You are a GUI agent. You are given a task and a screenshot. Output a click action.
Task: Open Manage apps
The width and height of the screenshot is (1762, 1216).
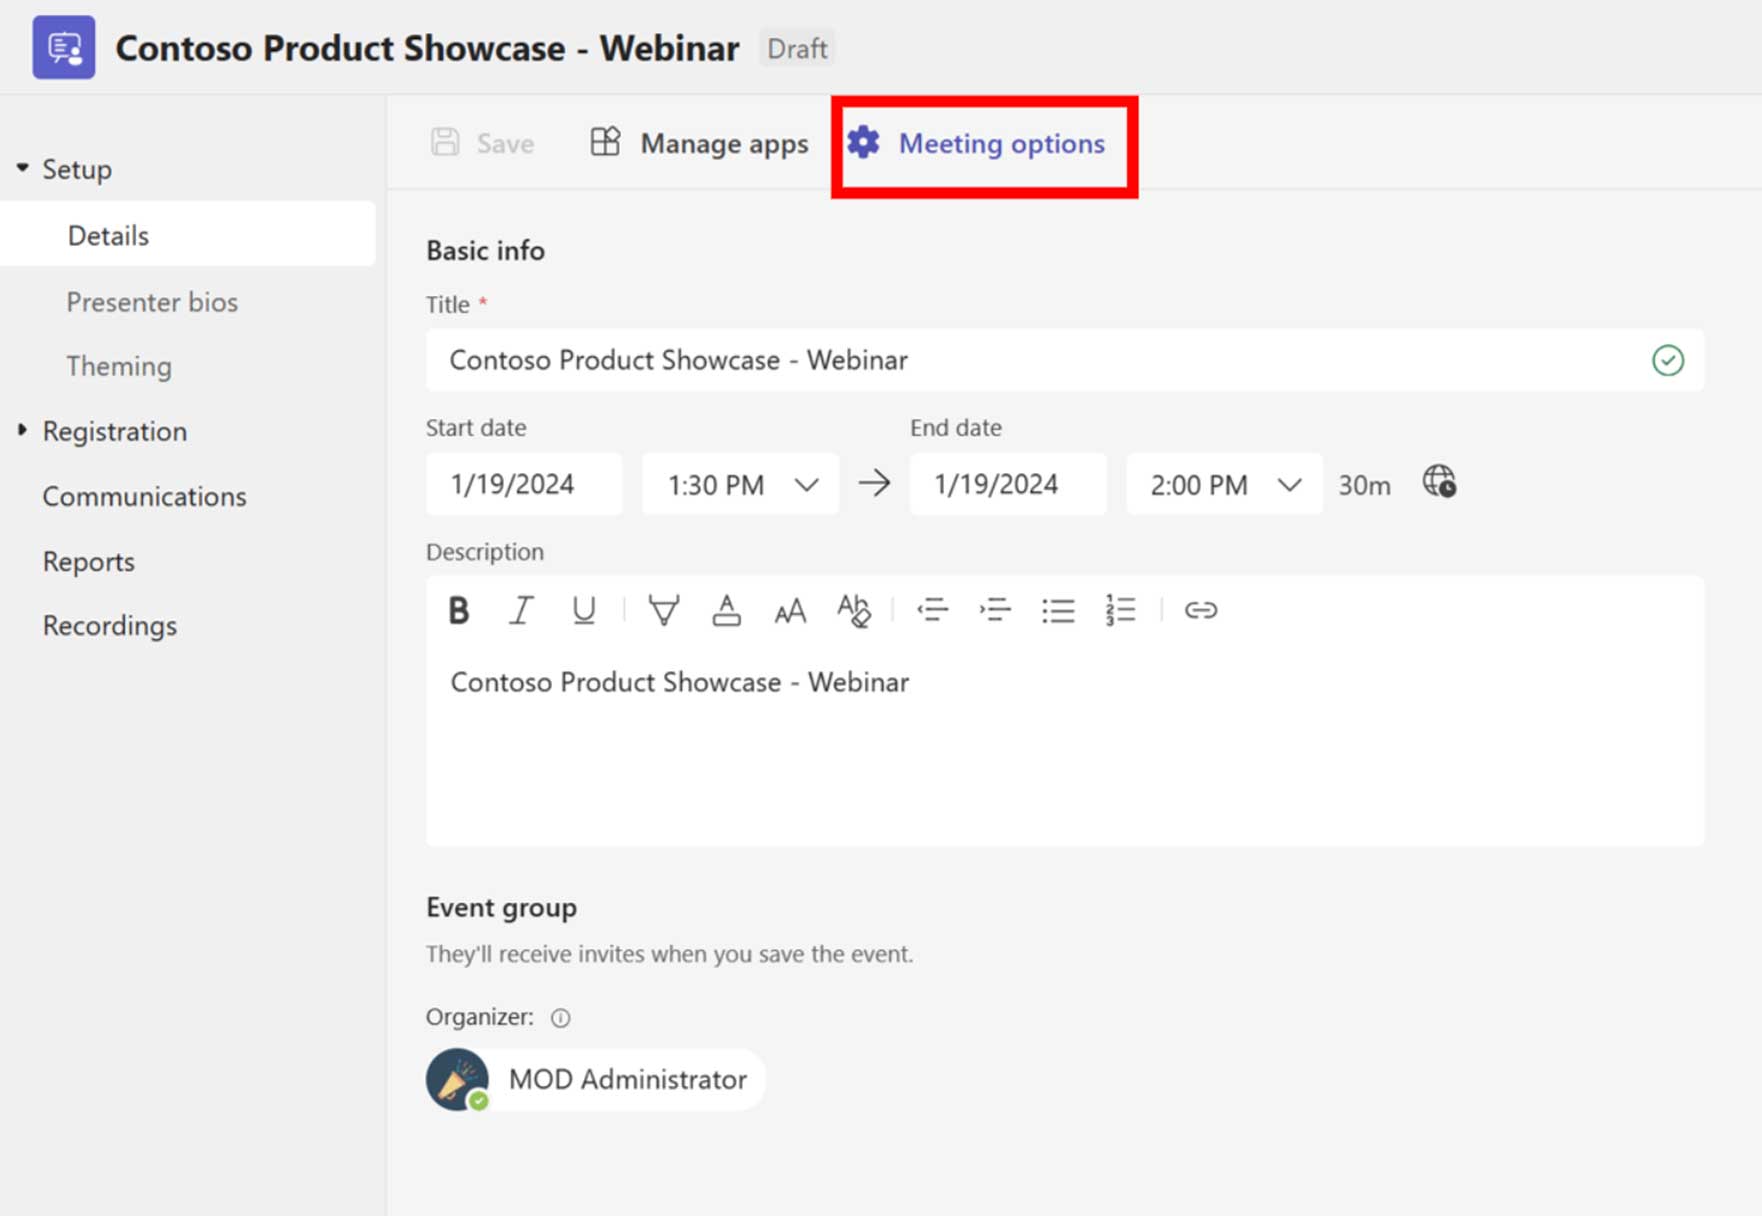[699, 143]
